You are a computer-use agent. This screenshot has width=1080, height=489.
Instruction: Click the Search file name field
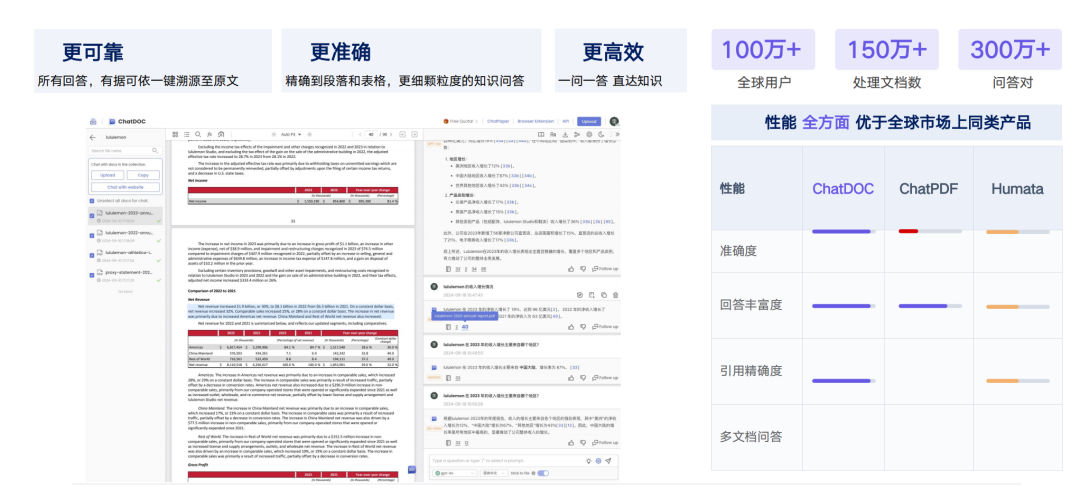[x=123, y=151]
